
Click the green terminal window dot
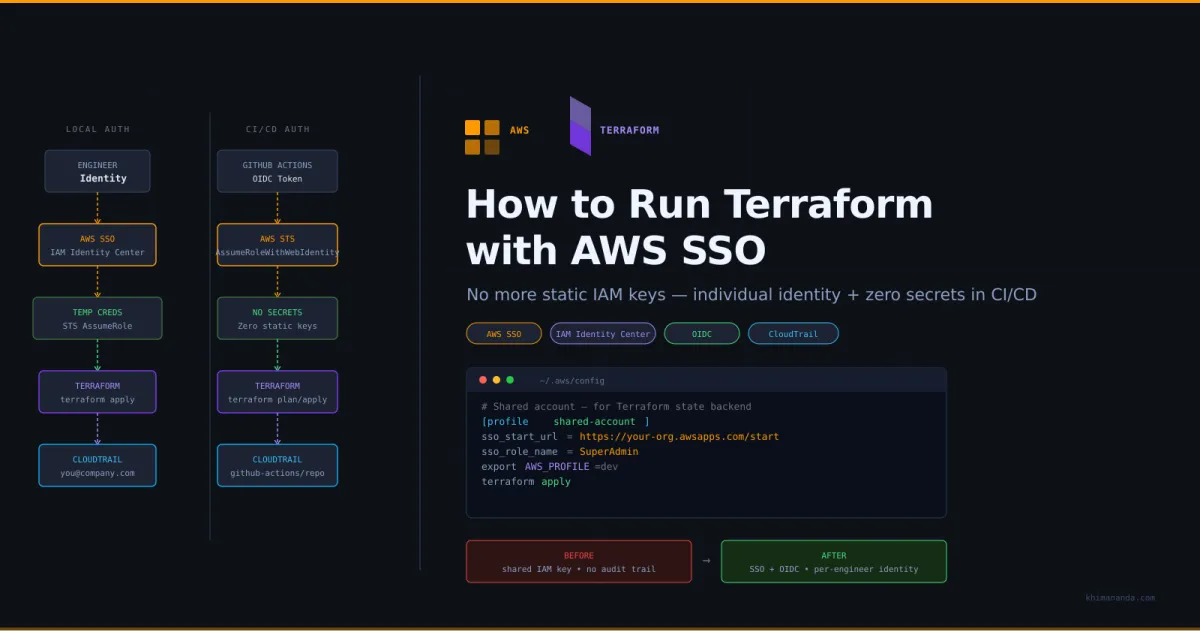click(509, 380)
